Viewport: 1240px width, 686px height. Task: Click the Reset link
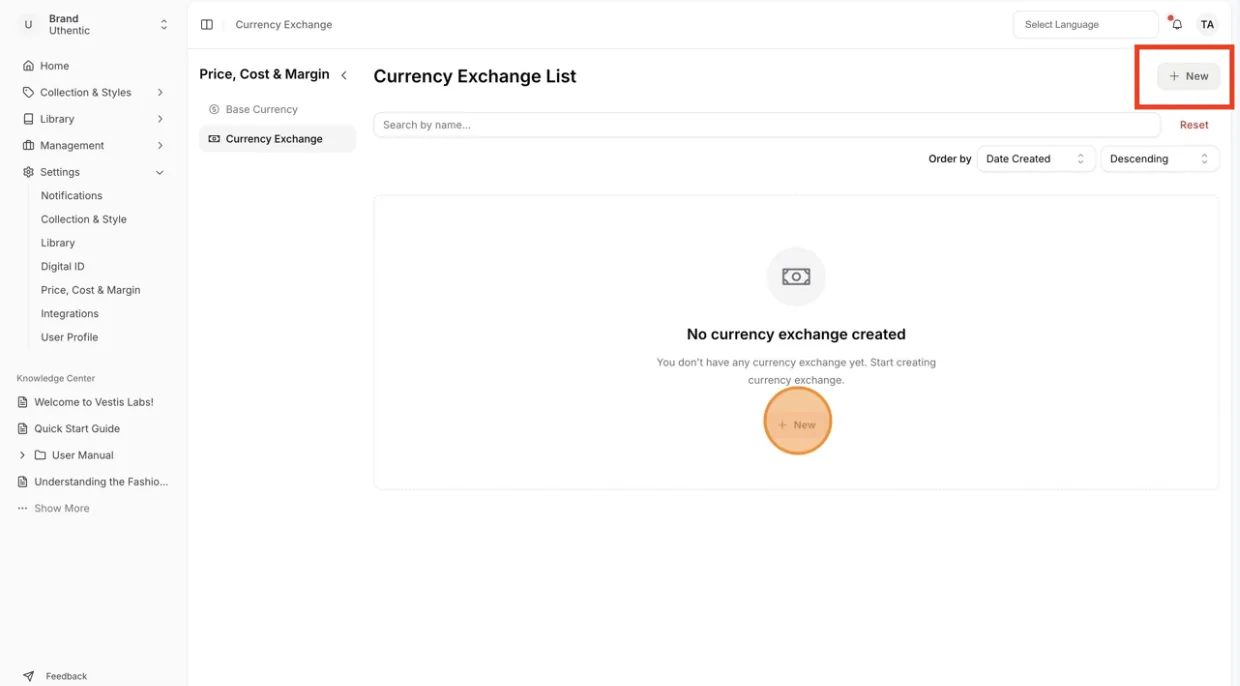point(1194,125)
